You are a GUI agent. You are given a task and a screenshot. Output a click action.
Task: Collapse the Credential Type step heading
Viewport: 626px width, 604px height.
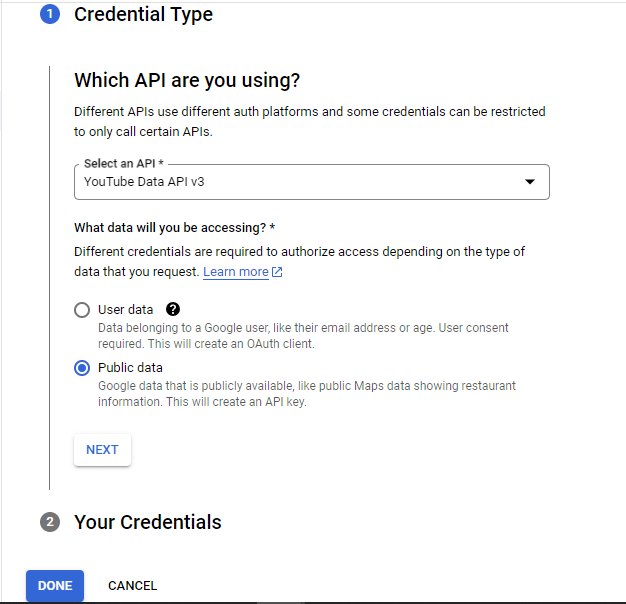tap(143, 15)
